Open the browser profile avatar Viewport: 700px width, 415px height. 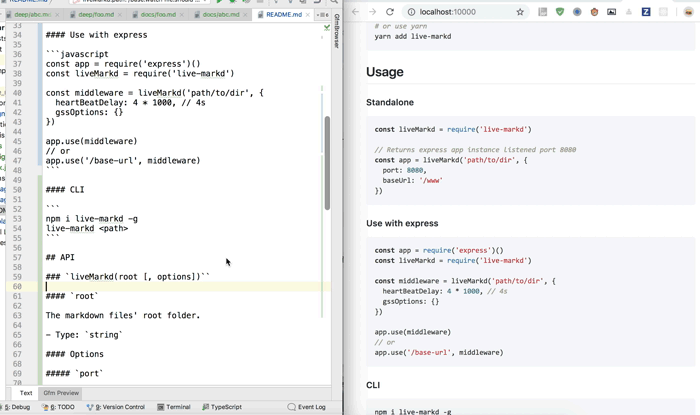[689, 12]
